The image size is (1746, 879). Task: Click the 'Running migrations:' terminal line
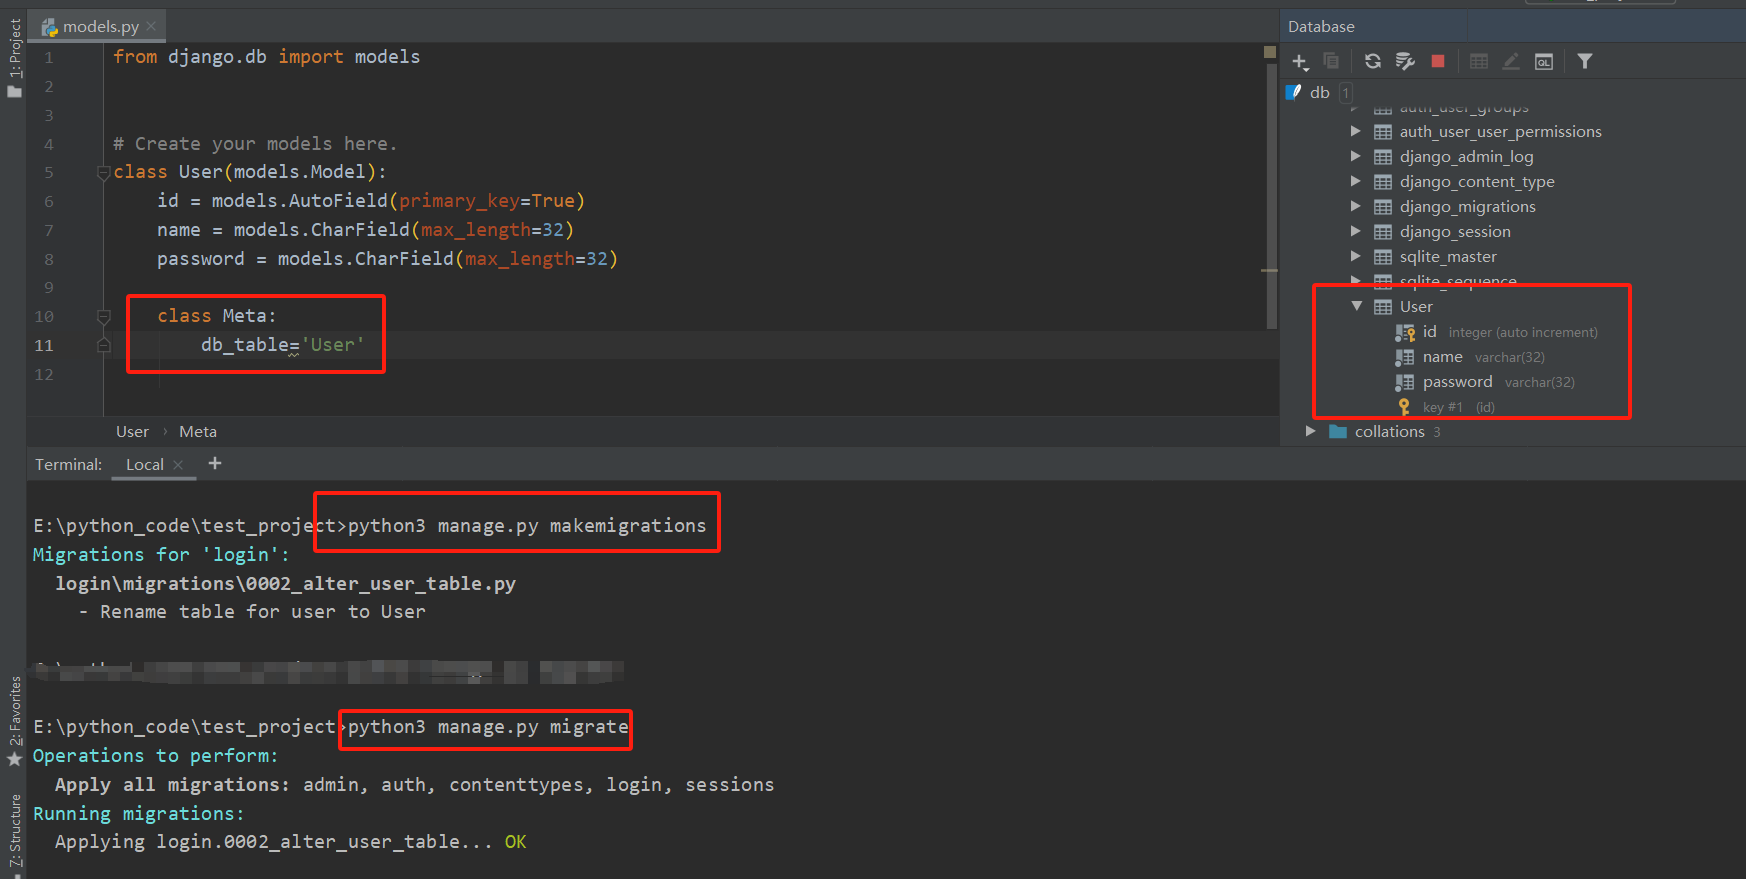[x=138, y=814]
